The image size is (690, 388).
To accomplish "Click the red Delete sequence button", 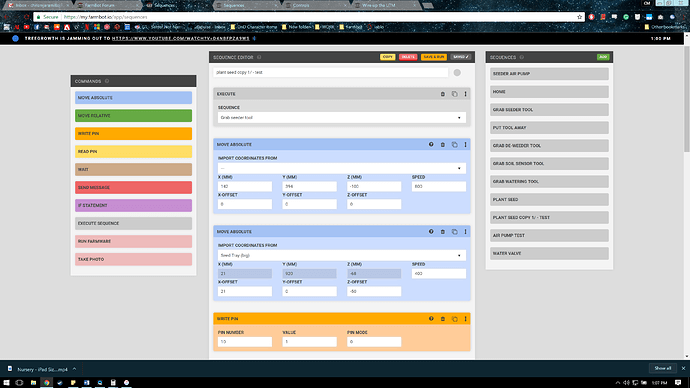I will [408, 57].
